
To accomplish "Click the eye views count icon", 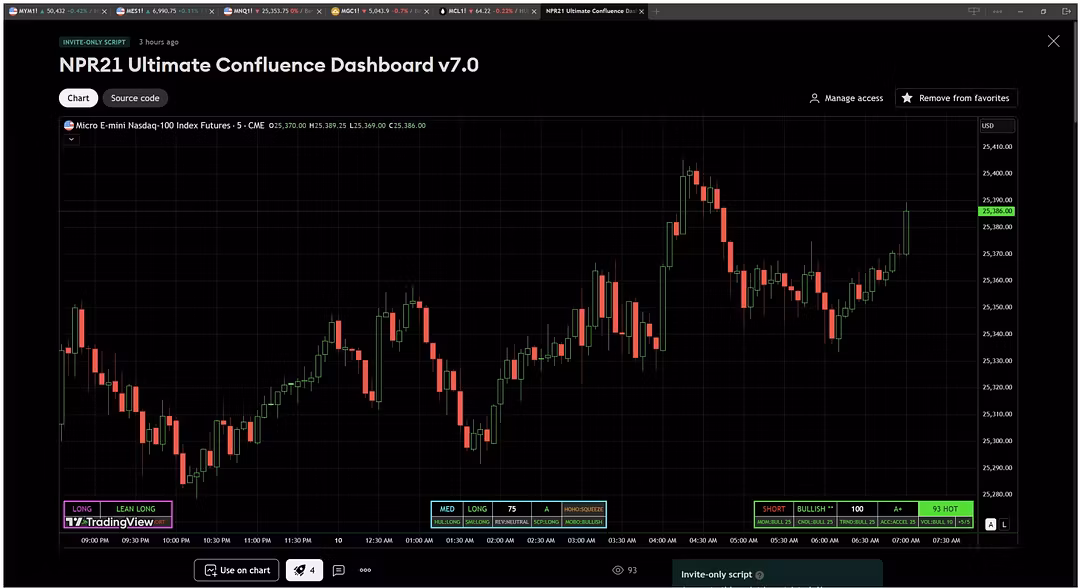I will (618, 570).
